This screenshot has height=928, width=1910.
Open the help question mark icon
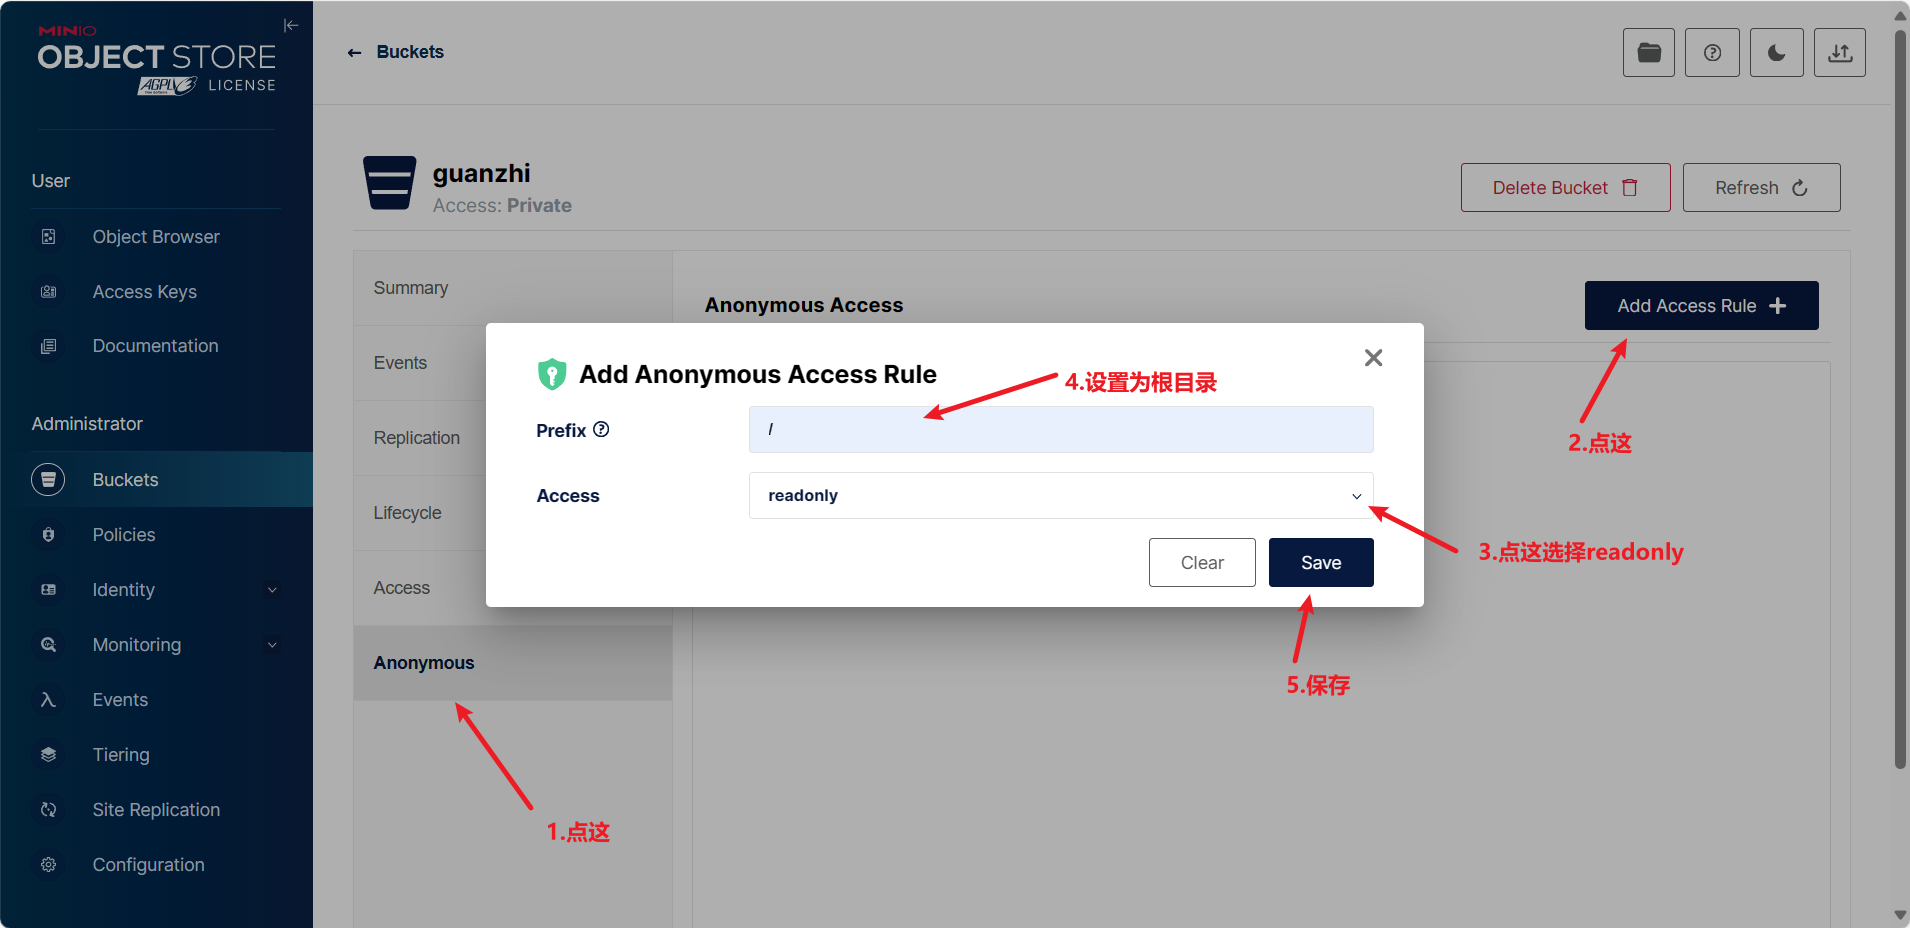coord(1712,53)
